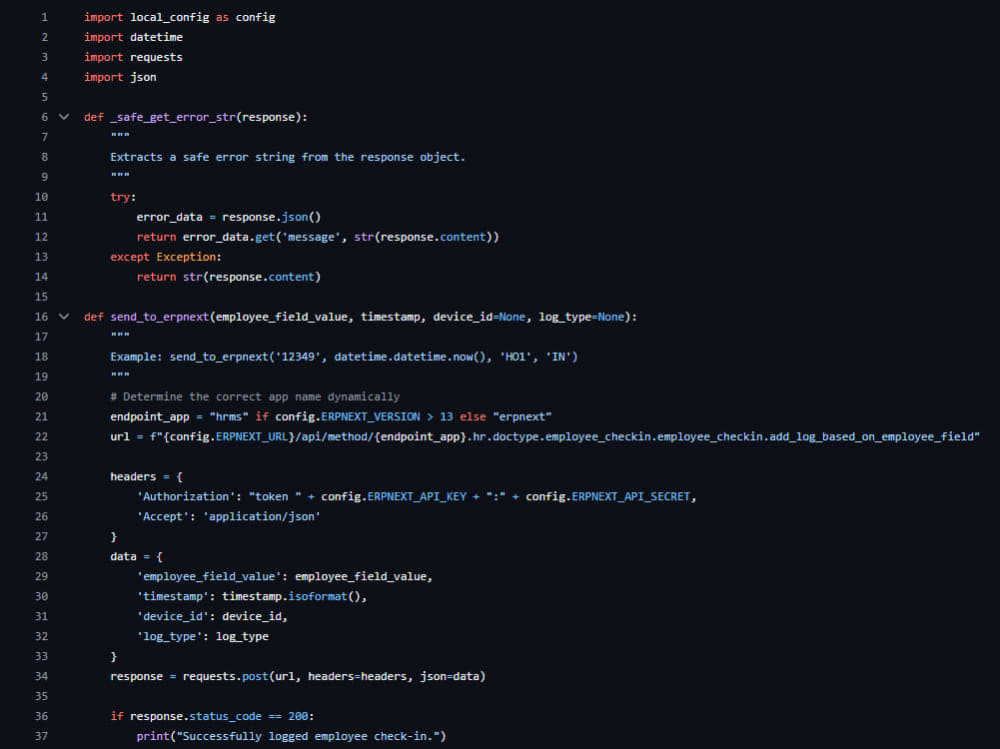Select line number 34
This screenshot has width=1000, height=749.
point(41,676)
